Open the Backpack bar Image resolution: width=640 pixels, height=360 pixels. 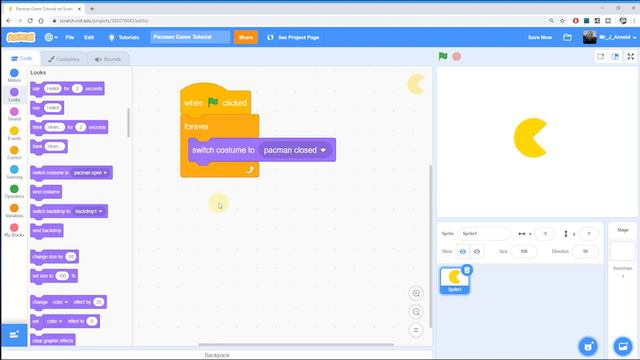click(217, 355)
